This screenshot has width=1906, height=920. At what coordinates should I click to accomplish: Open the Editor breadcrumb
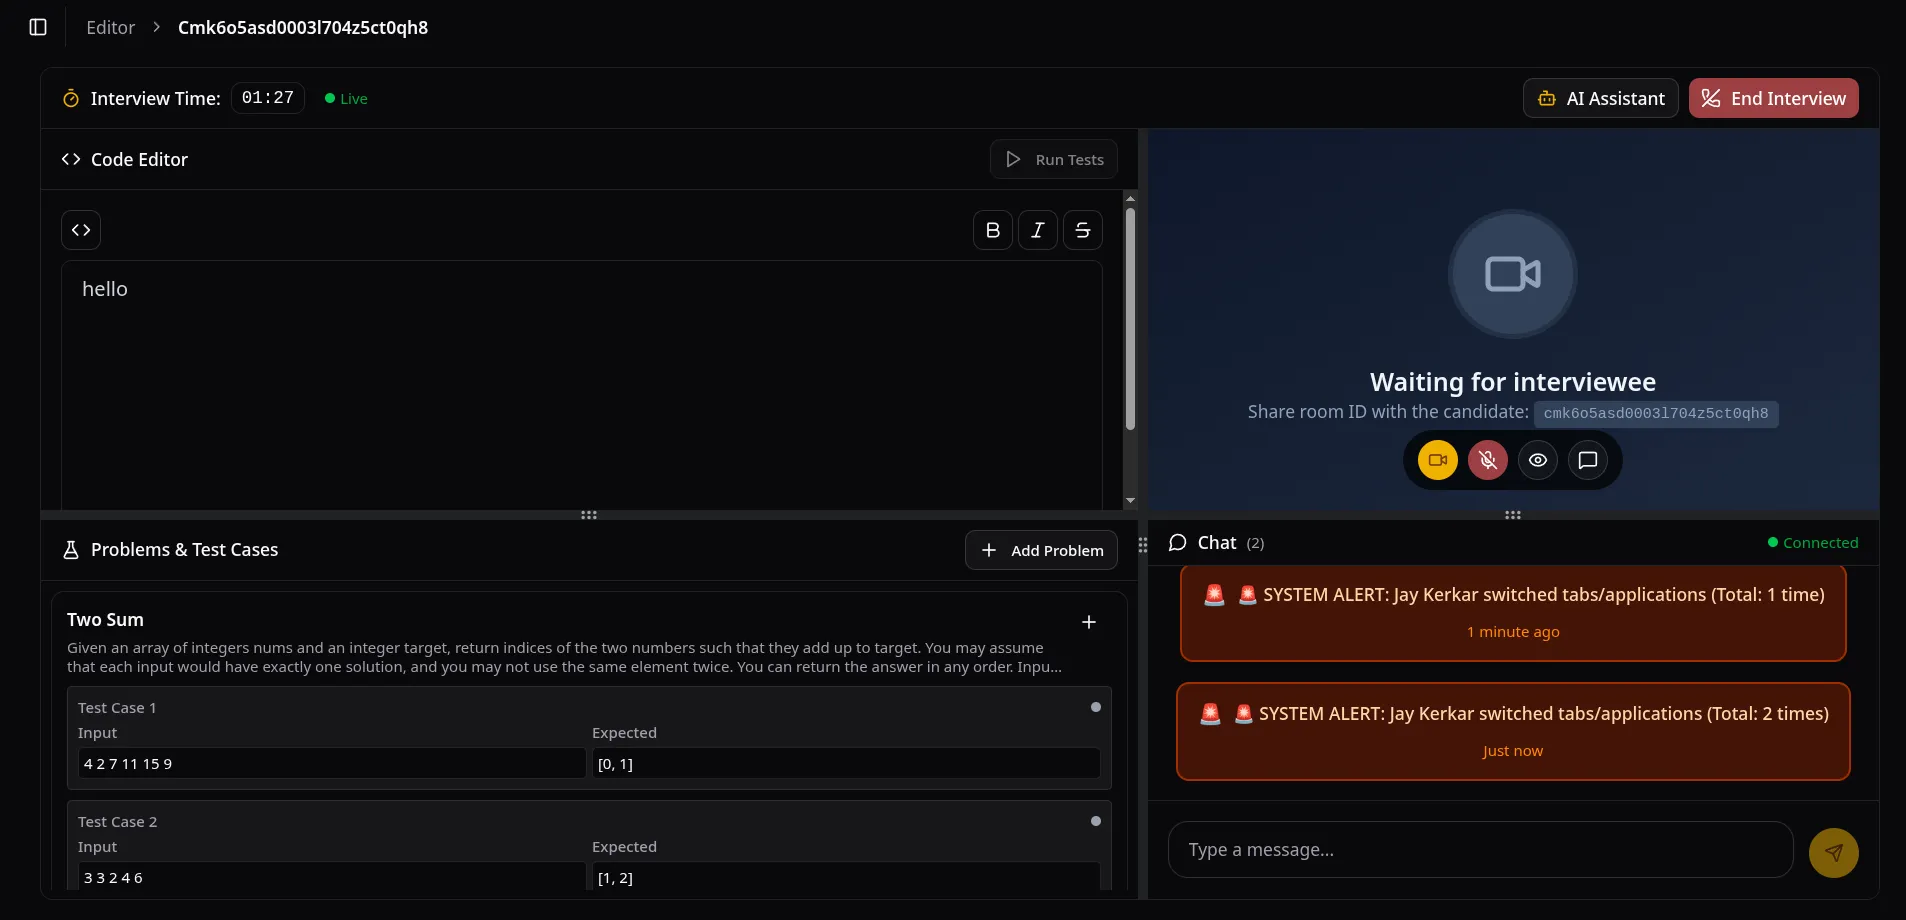point(110,27)
